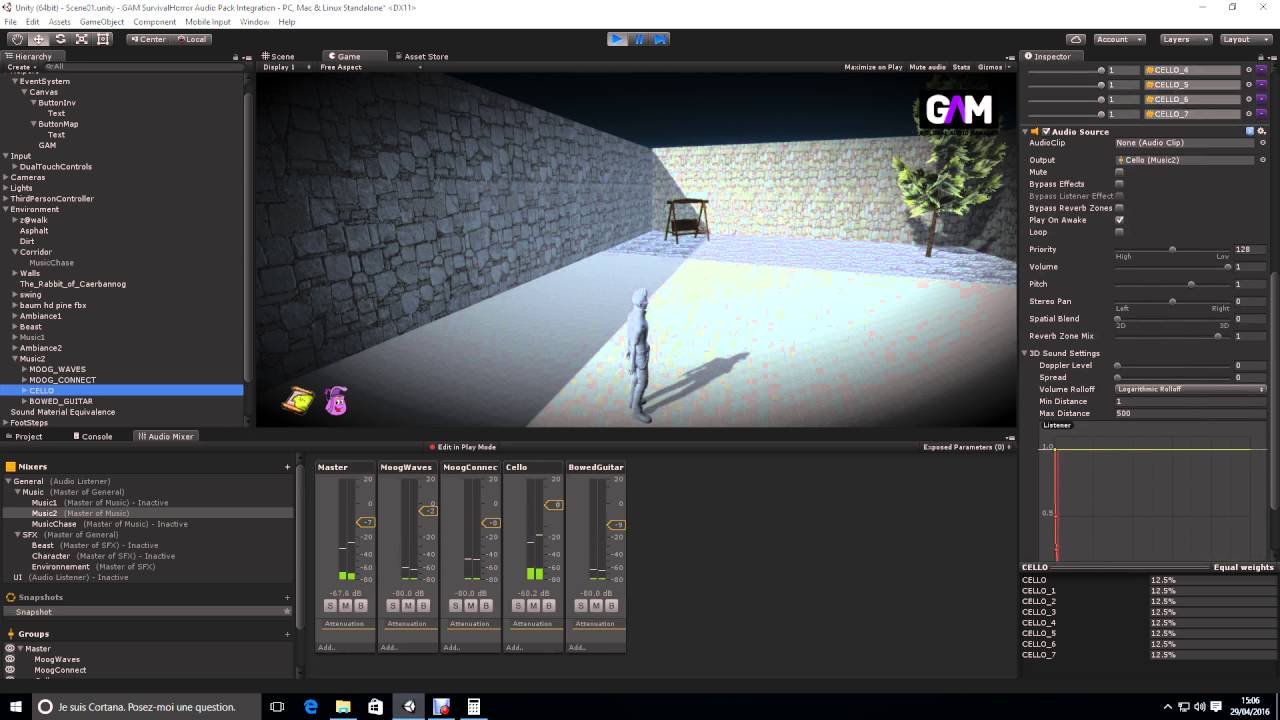The height and width of the screenshot is (720, 1280).
Task: Open the Hierarchy Create dropdown
Action: (x=20, y=67)
